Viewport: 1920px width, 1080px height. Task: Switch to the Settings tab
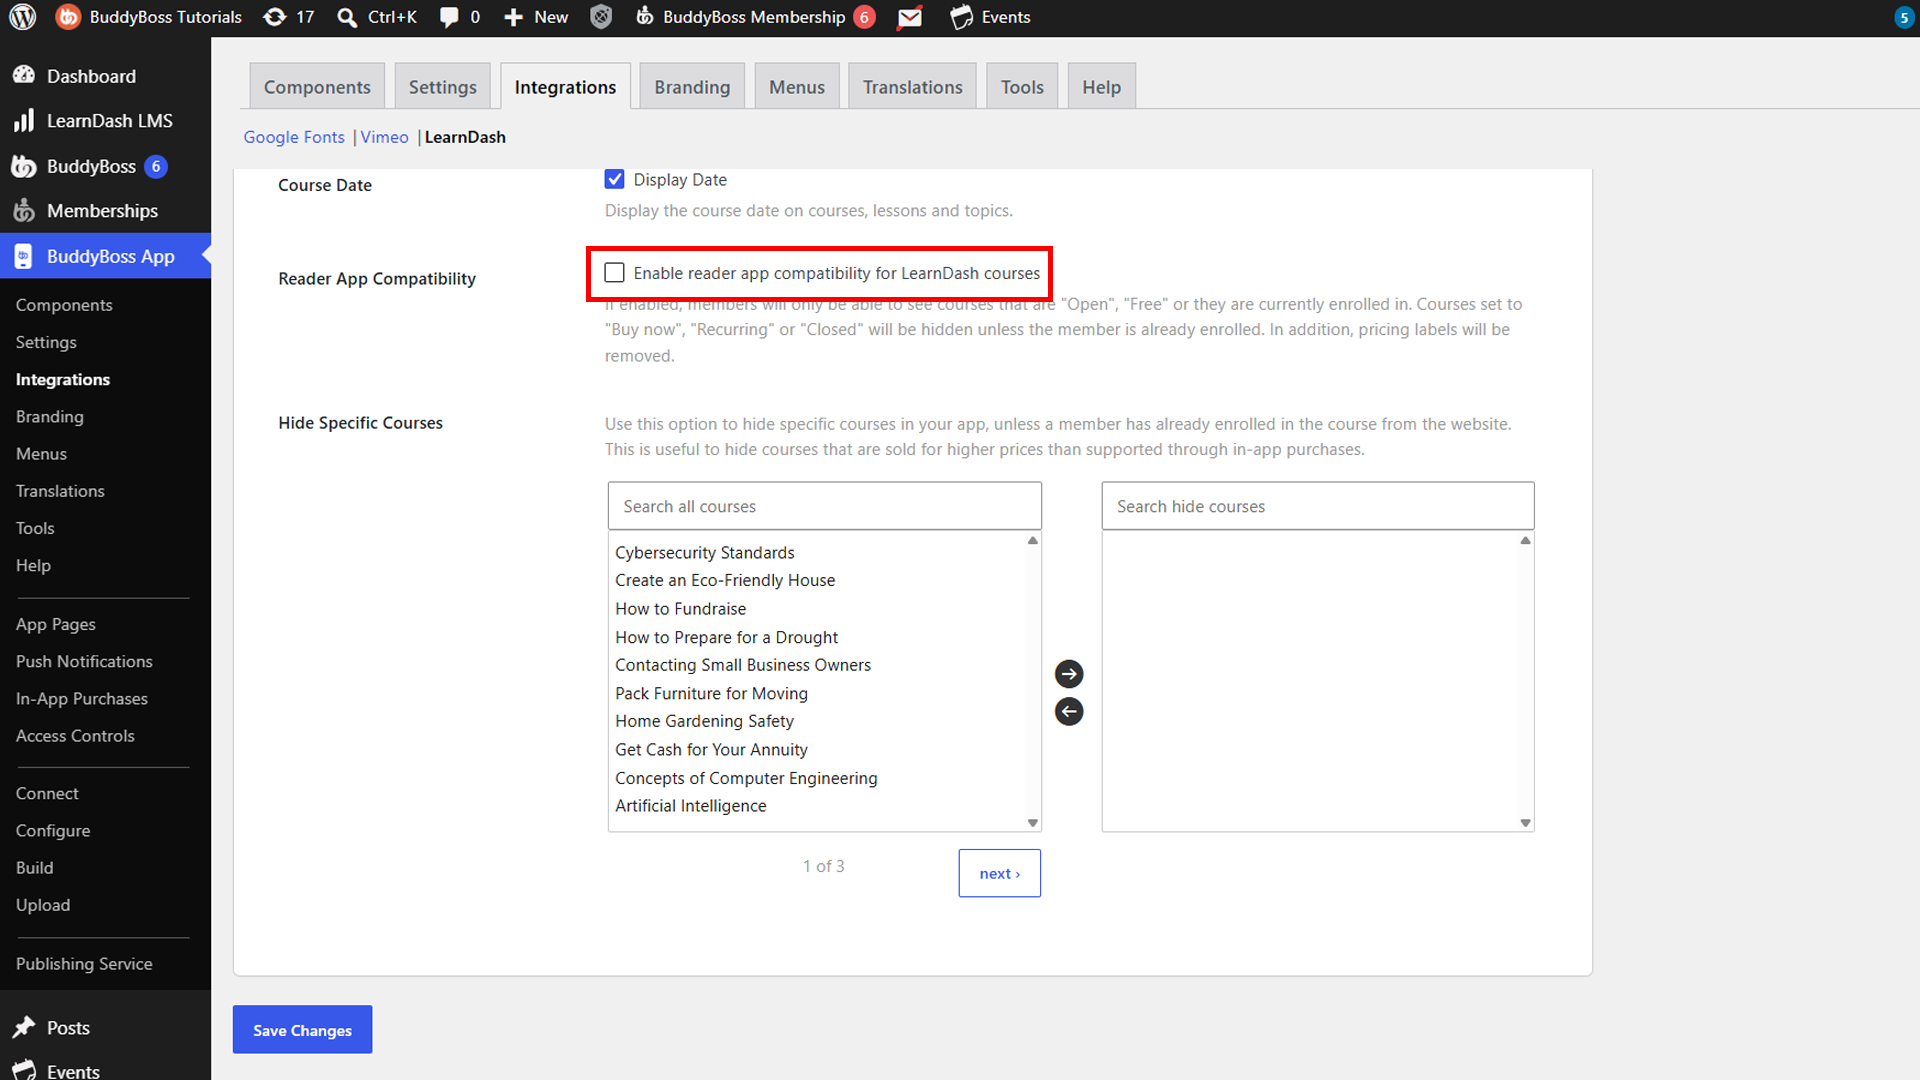442,87
